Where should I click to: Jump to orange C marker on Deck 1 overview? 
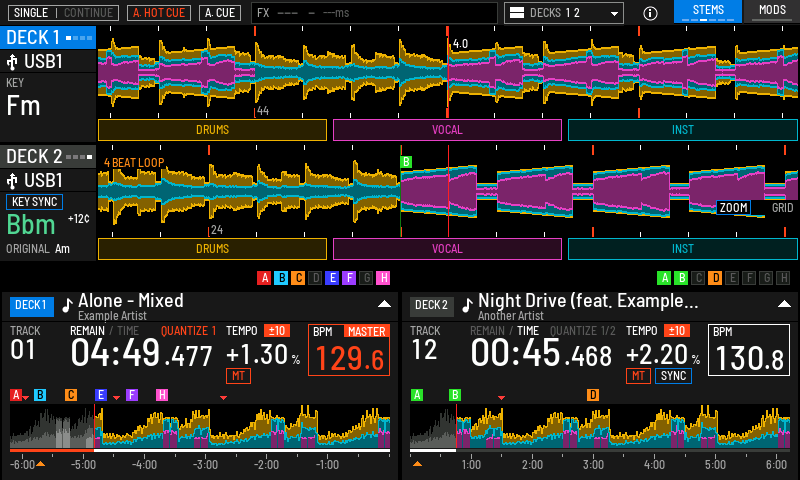click(x=70, y=395)
